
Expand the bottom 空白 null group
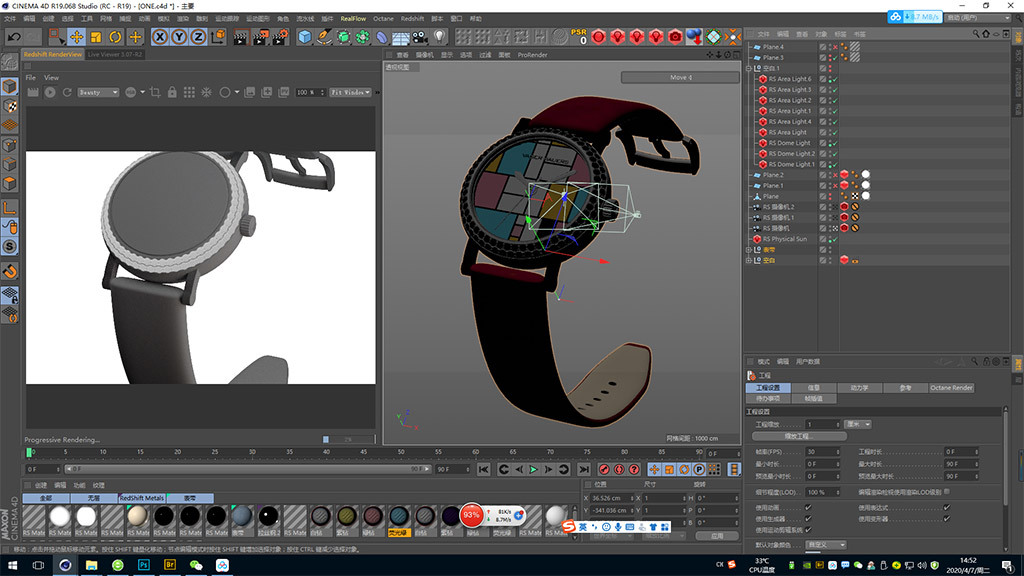749,261
